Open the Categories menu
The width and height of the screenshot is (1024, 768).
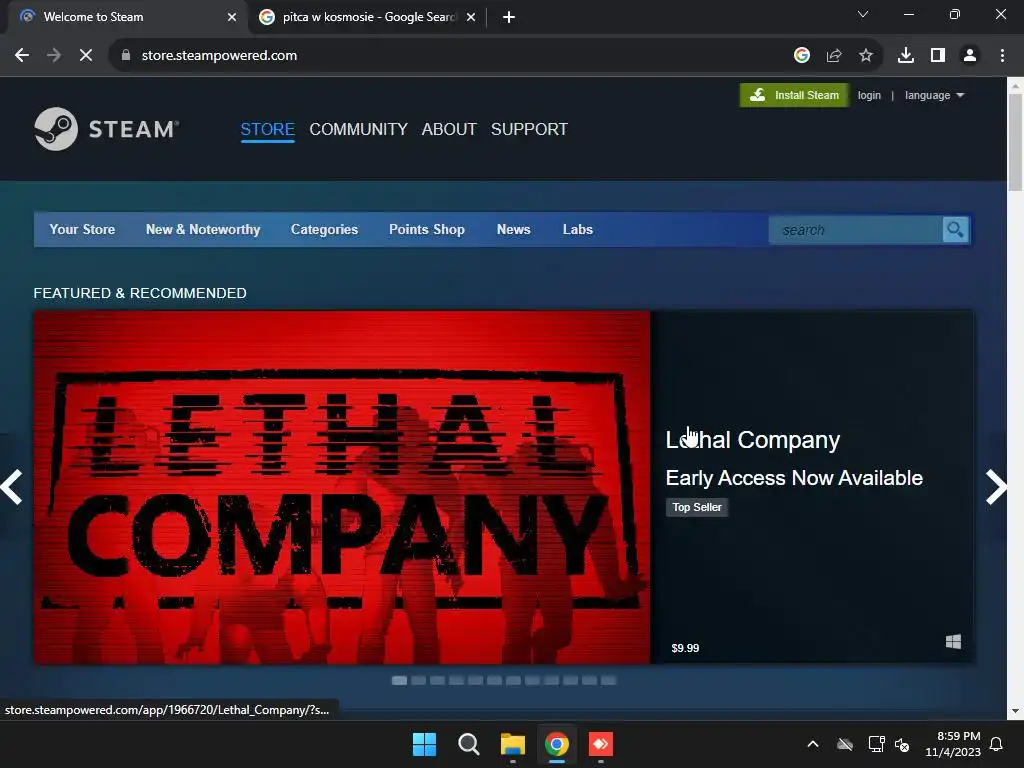[325, 229]
